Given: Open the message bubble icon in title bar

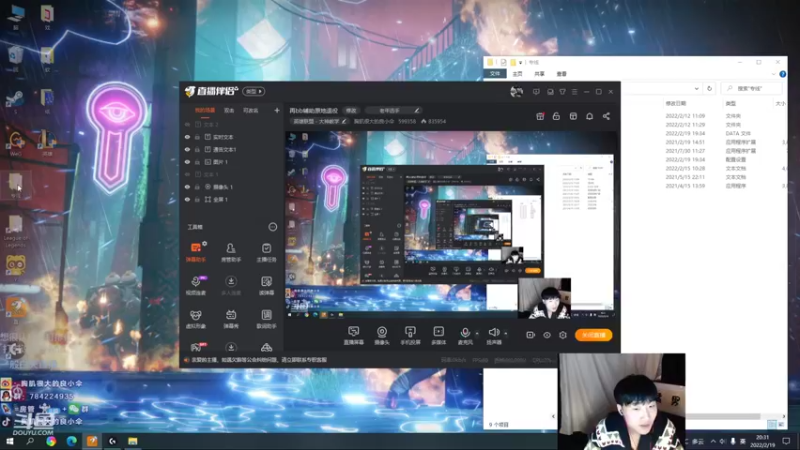Looking at the screenshot, I should tap(536, 92).
